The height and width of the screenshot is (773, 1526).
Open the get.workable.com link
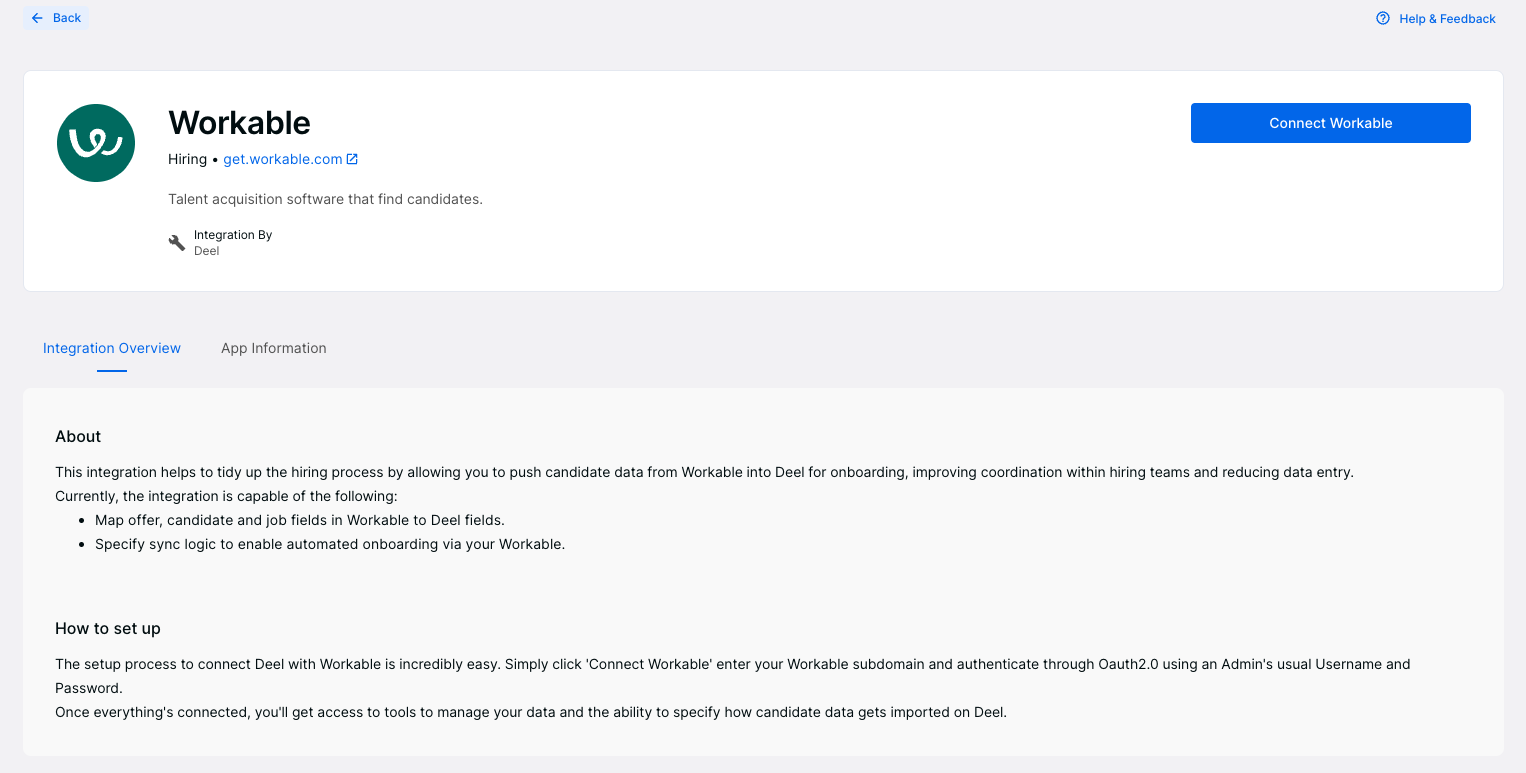coord(283,159)
